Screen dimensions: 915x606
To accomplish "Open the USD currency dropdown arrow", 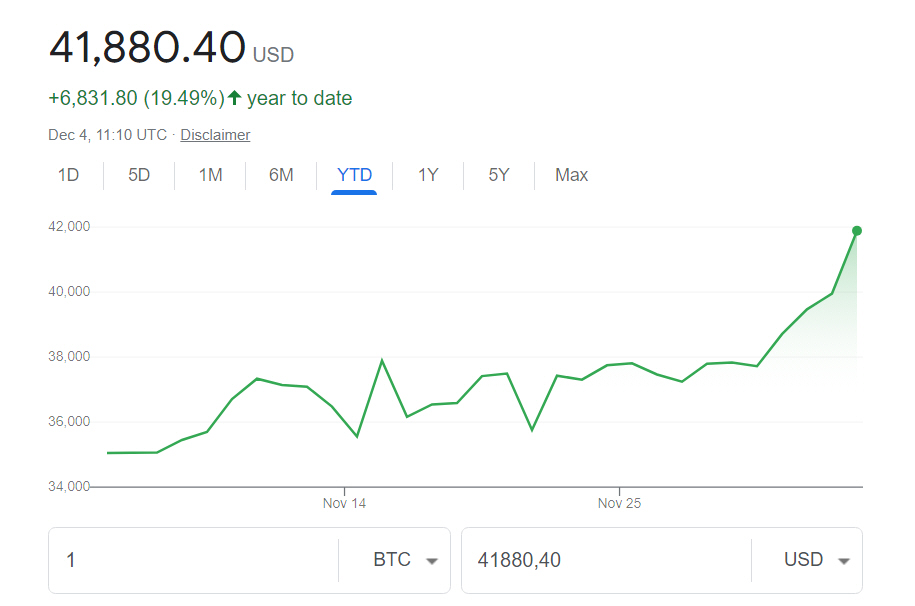I will pos(844,561).
